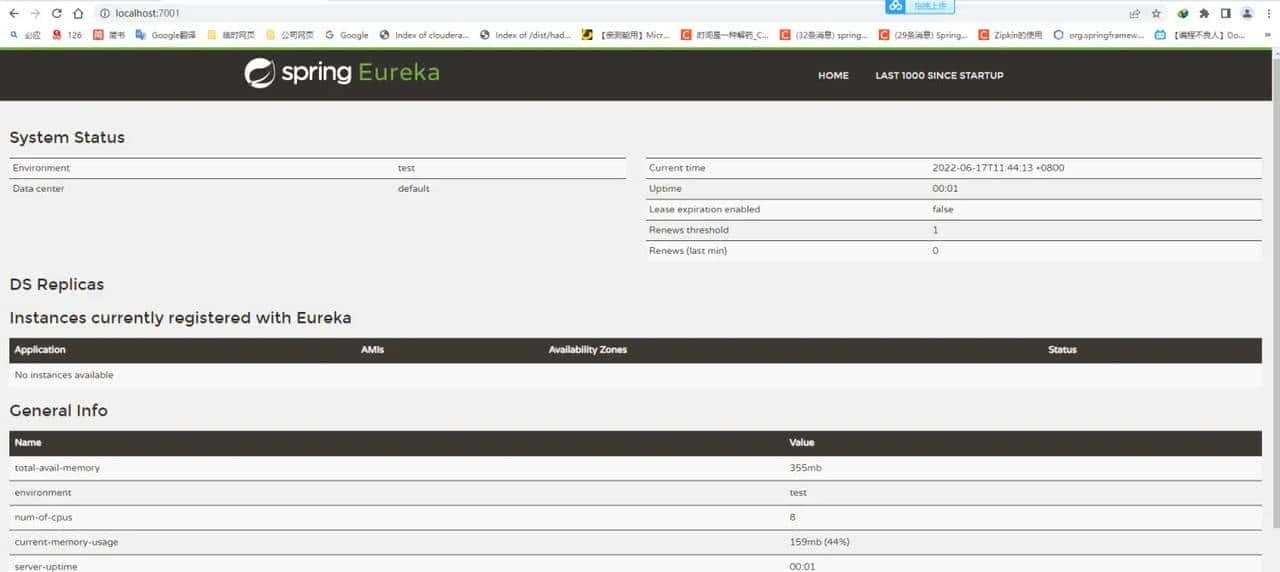Click the Data center row label
Image resolution: width=1280 pixels, height=572 pixels.
38,189
